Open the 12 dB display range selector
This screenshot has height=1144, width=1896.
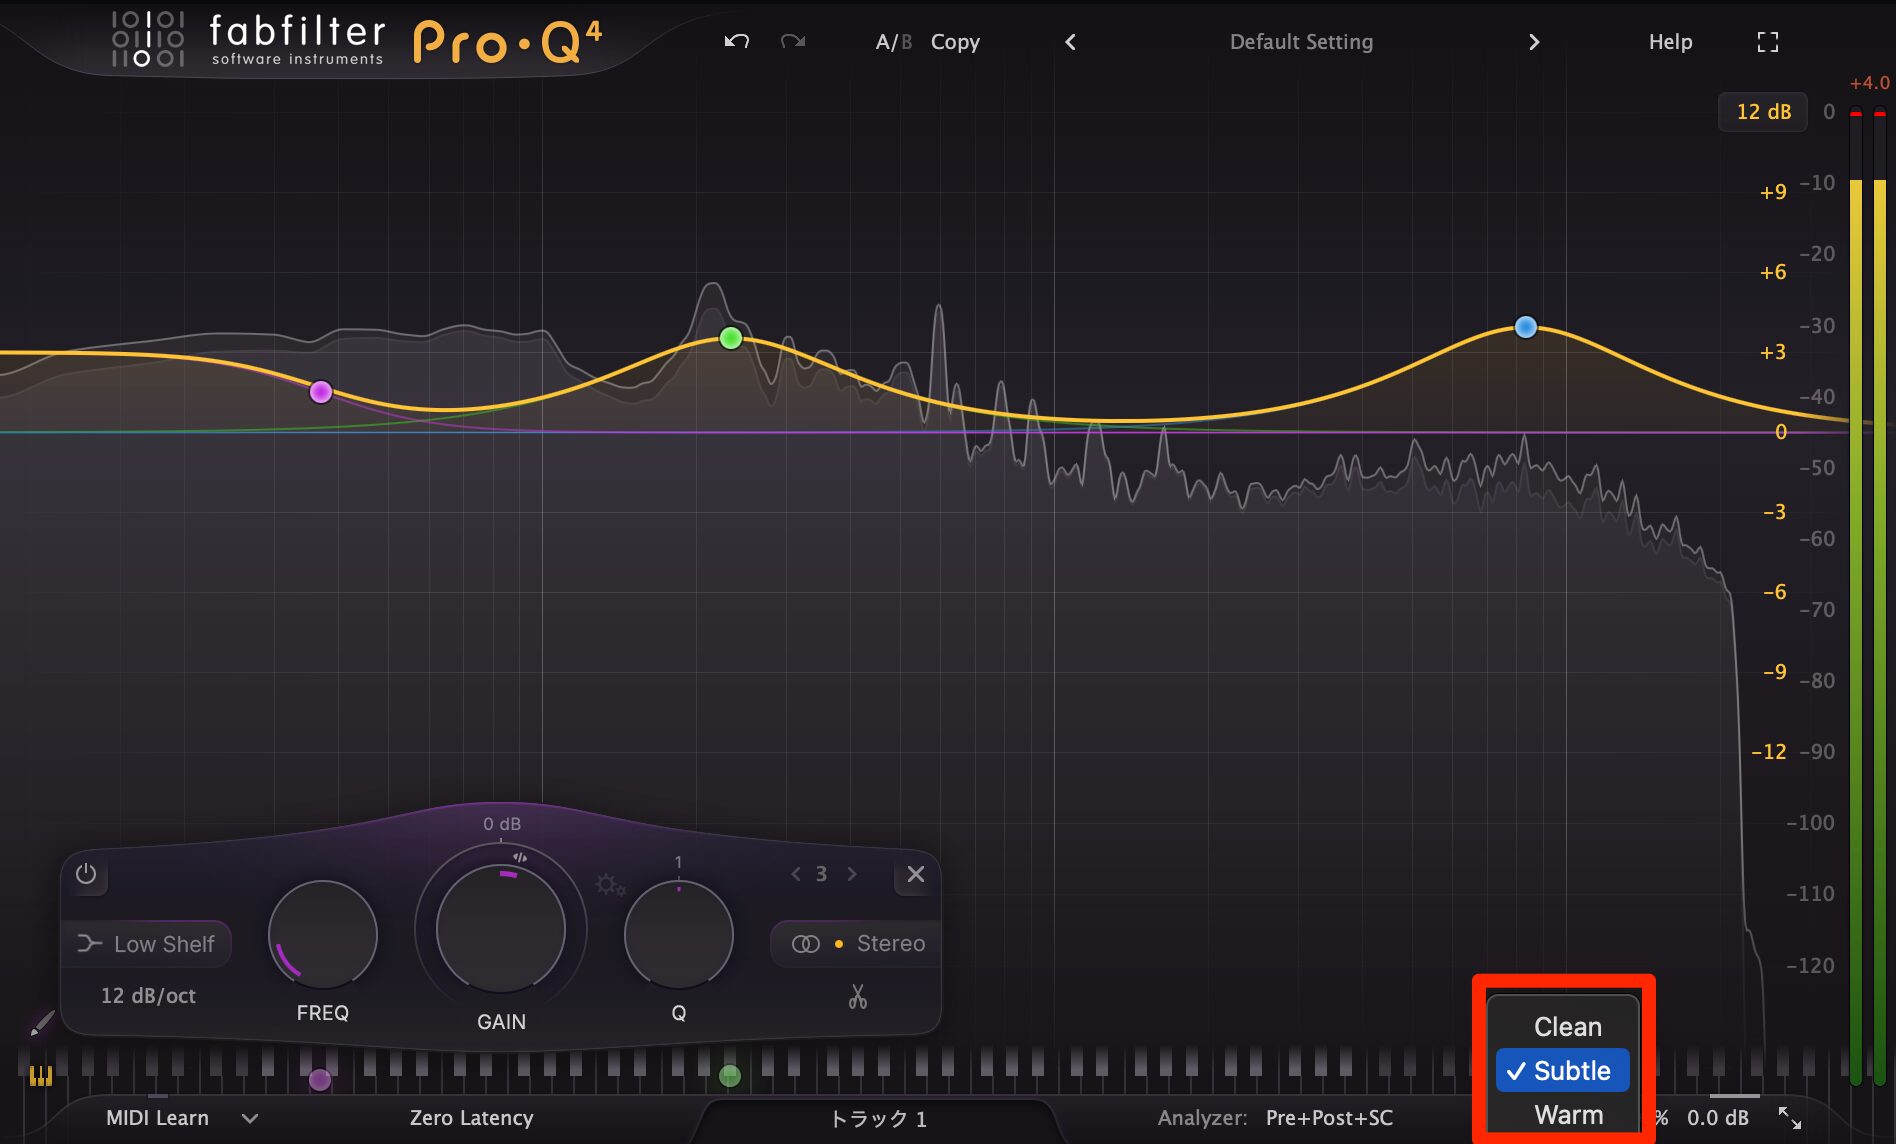point(1763,112)
